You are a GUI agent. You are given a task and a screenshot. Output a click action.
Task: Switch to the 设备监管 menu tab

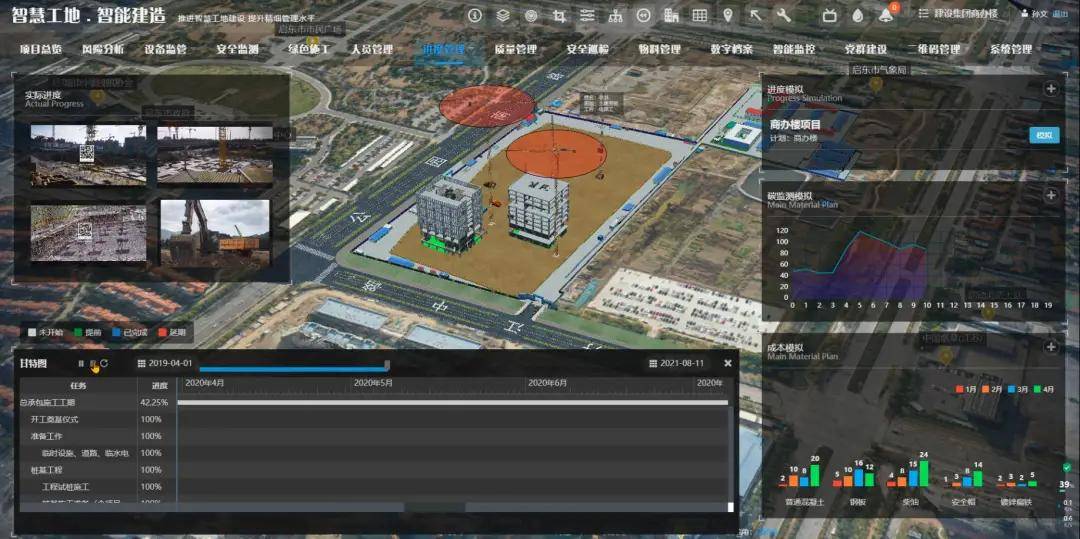165,49
